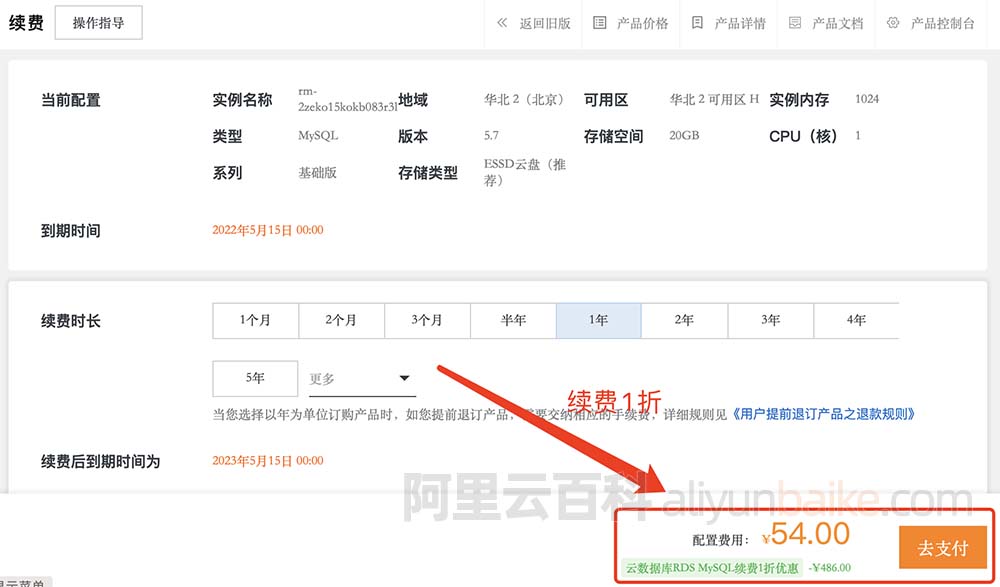Image resolution: width=1000 pixels, height=587 pixels.
Task: Click the product price list icon
Action: pos(600,23)
